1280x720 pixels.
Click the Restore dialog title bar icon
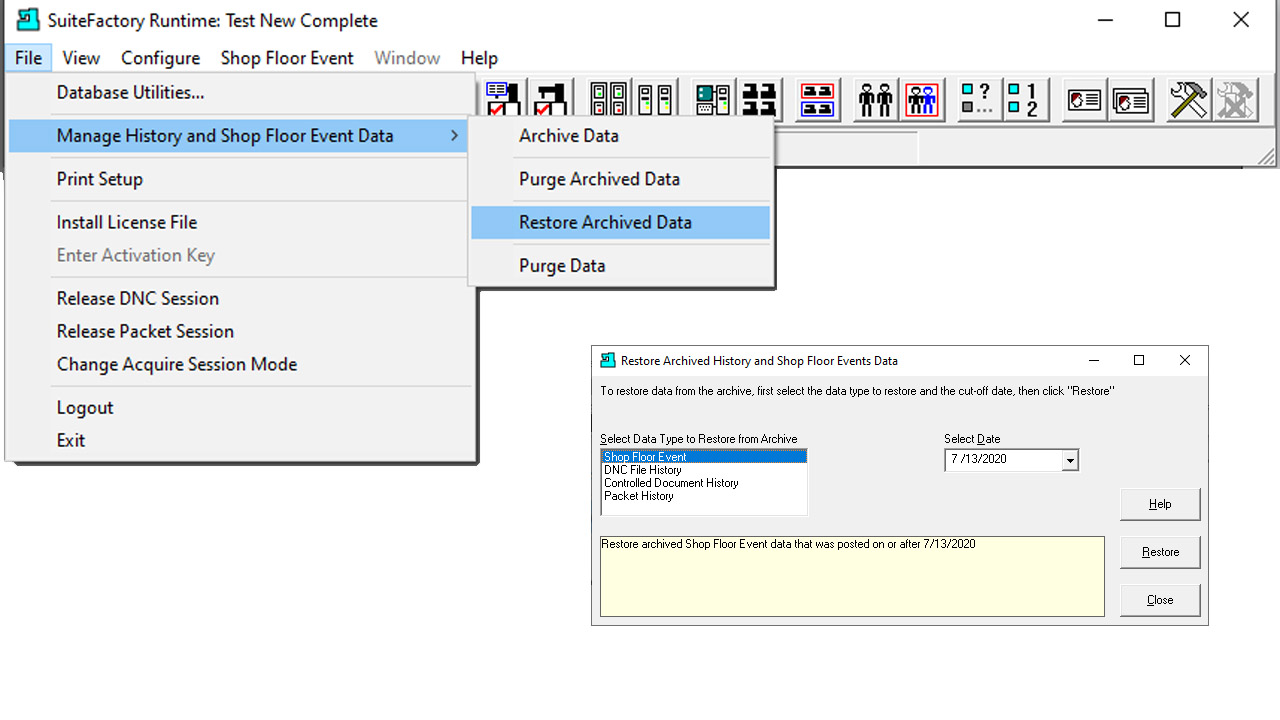[x=607, y=360]
